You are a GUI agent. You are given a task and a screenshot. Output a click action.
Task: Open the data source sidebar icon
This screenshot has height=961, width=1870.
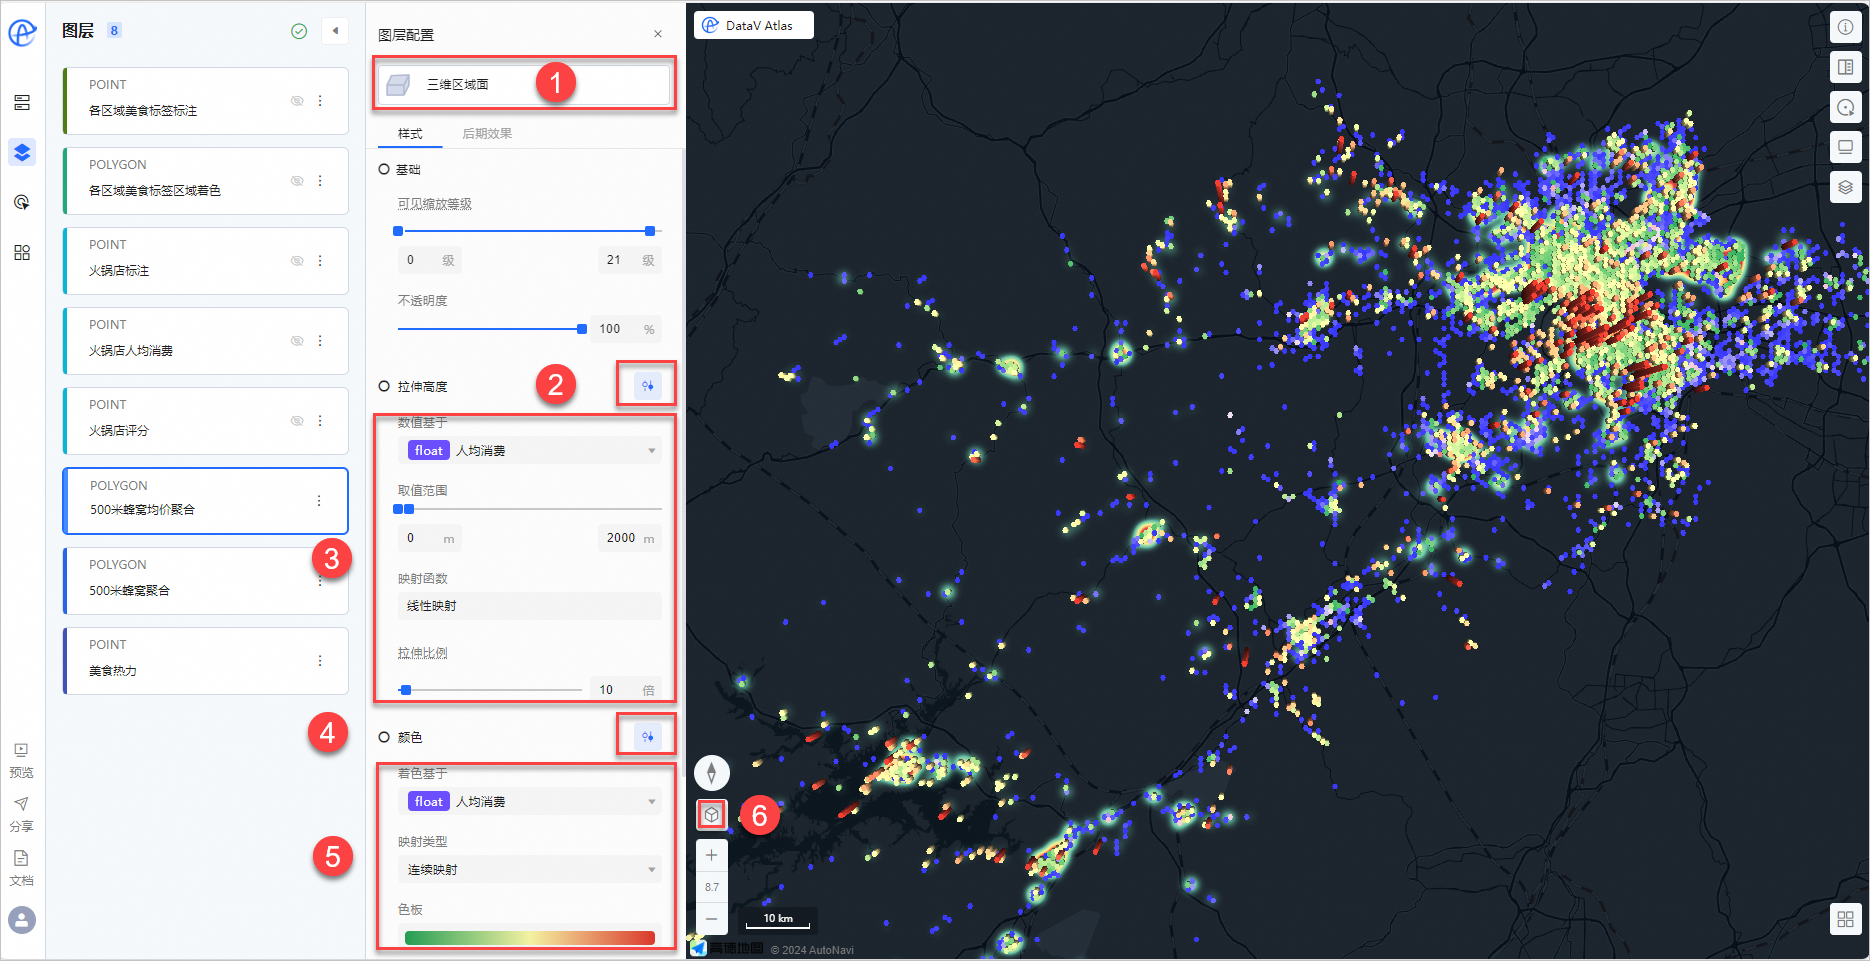click(x=22, y=102)
